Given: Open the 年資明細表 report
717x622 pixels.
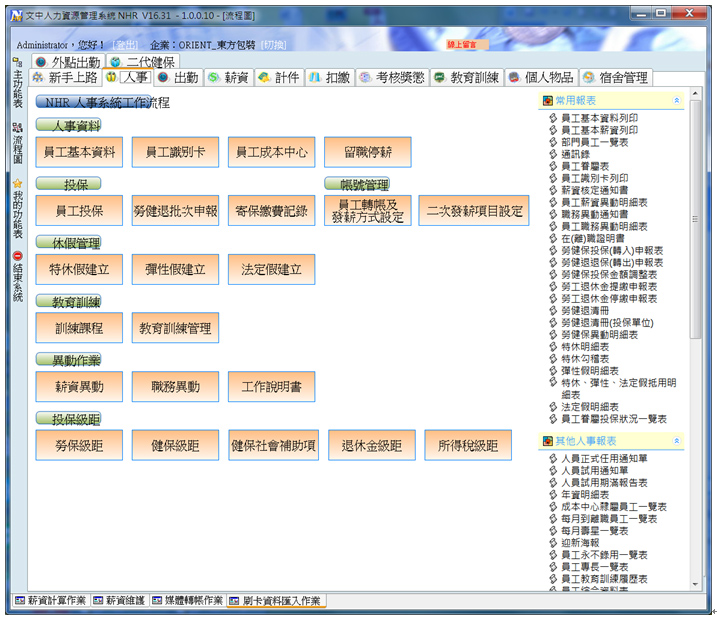Looking at the screenshot, I should point(585,494).
